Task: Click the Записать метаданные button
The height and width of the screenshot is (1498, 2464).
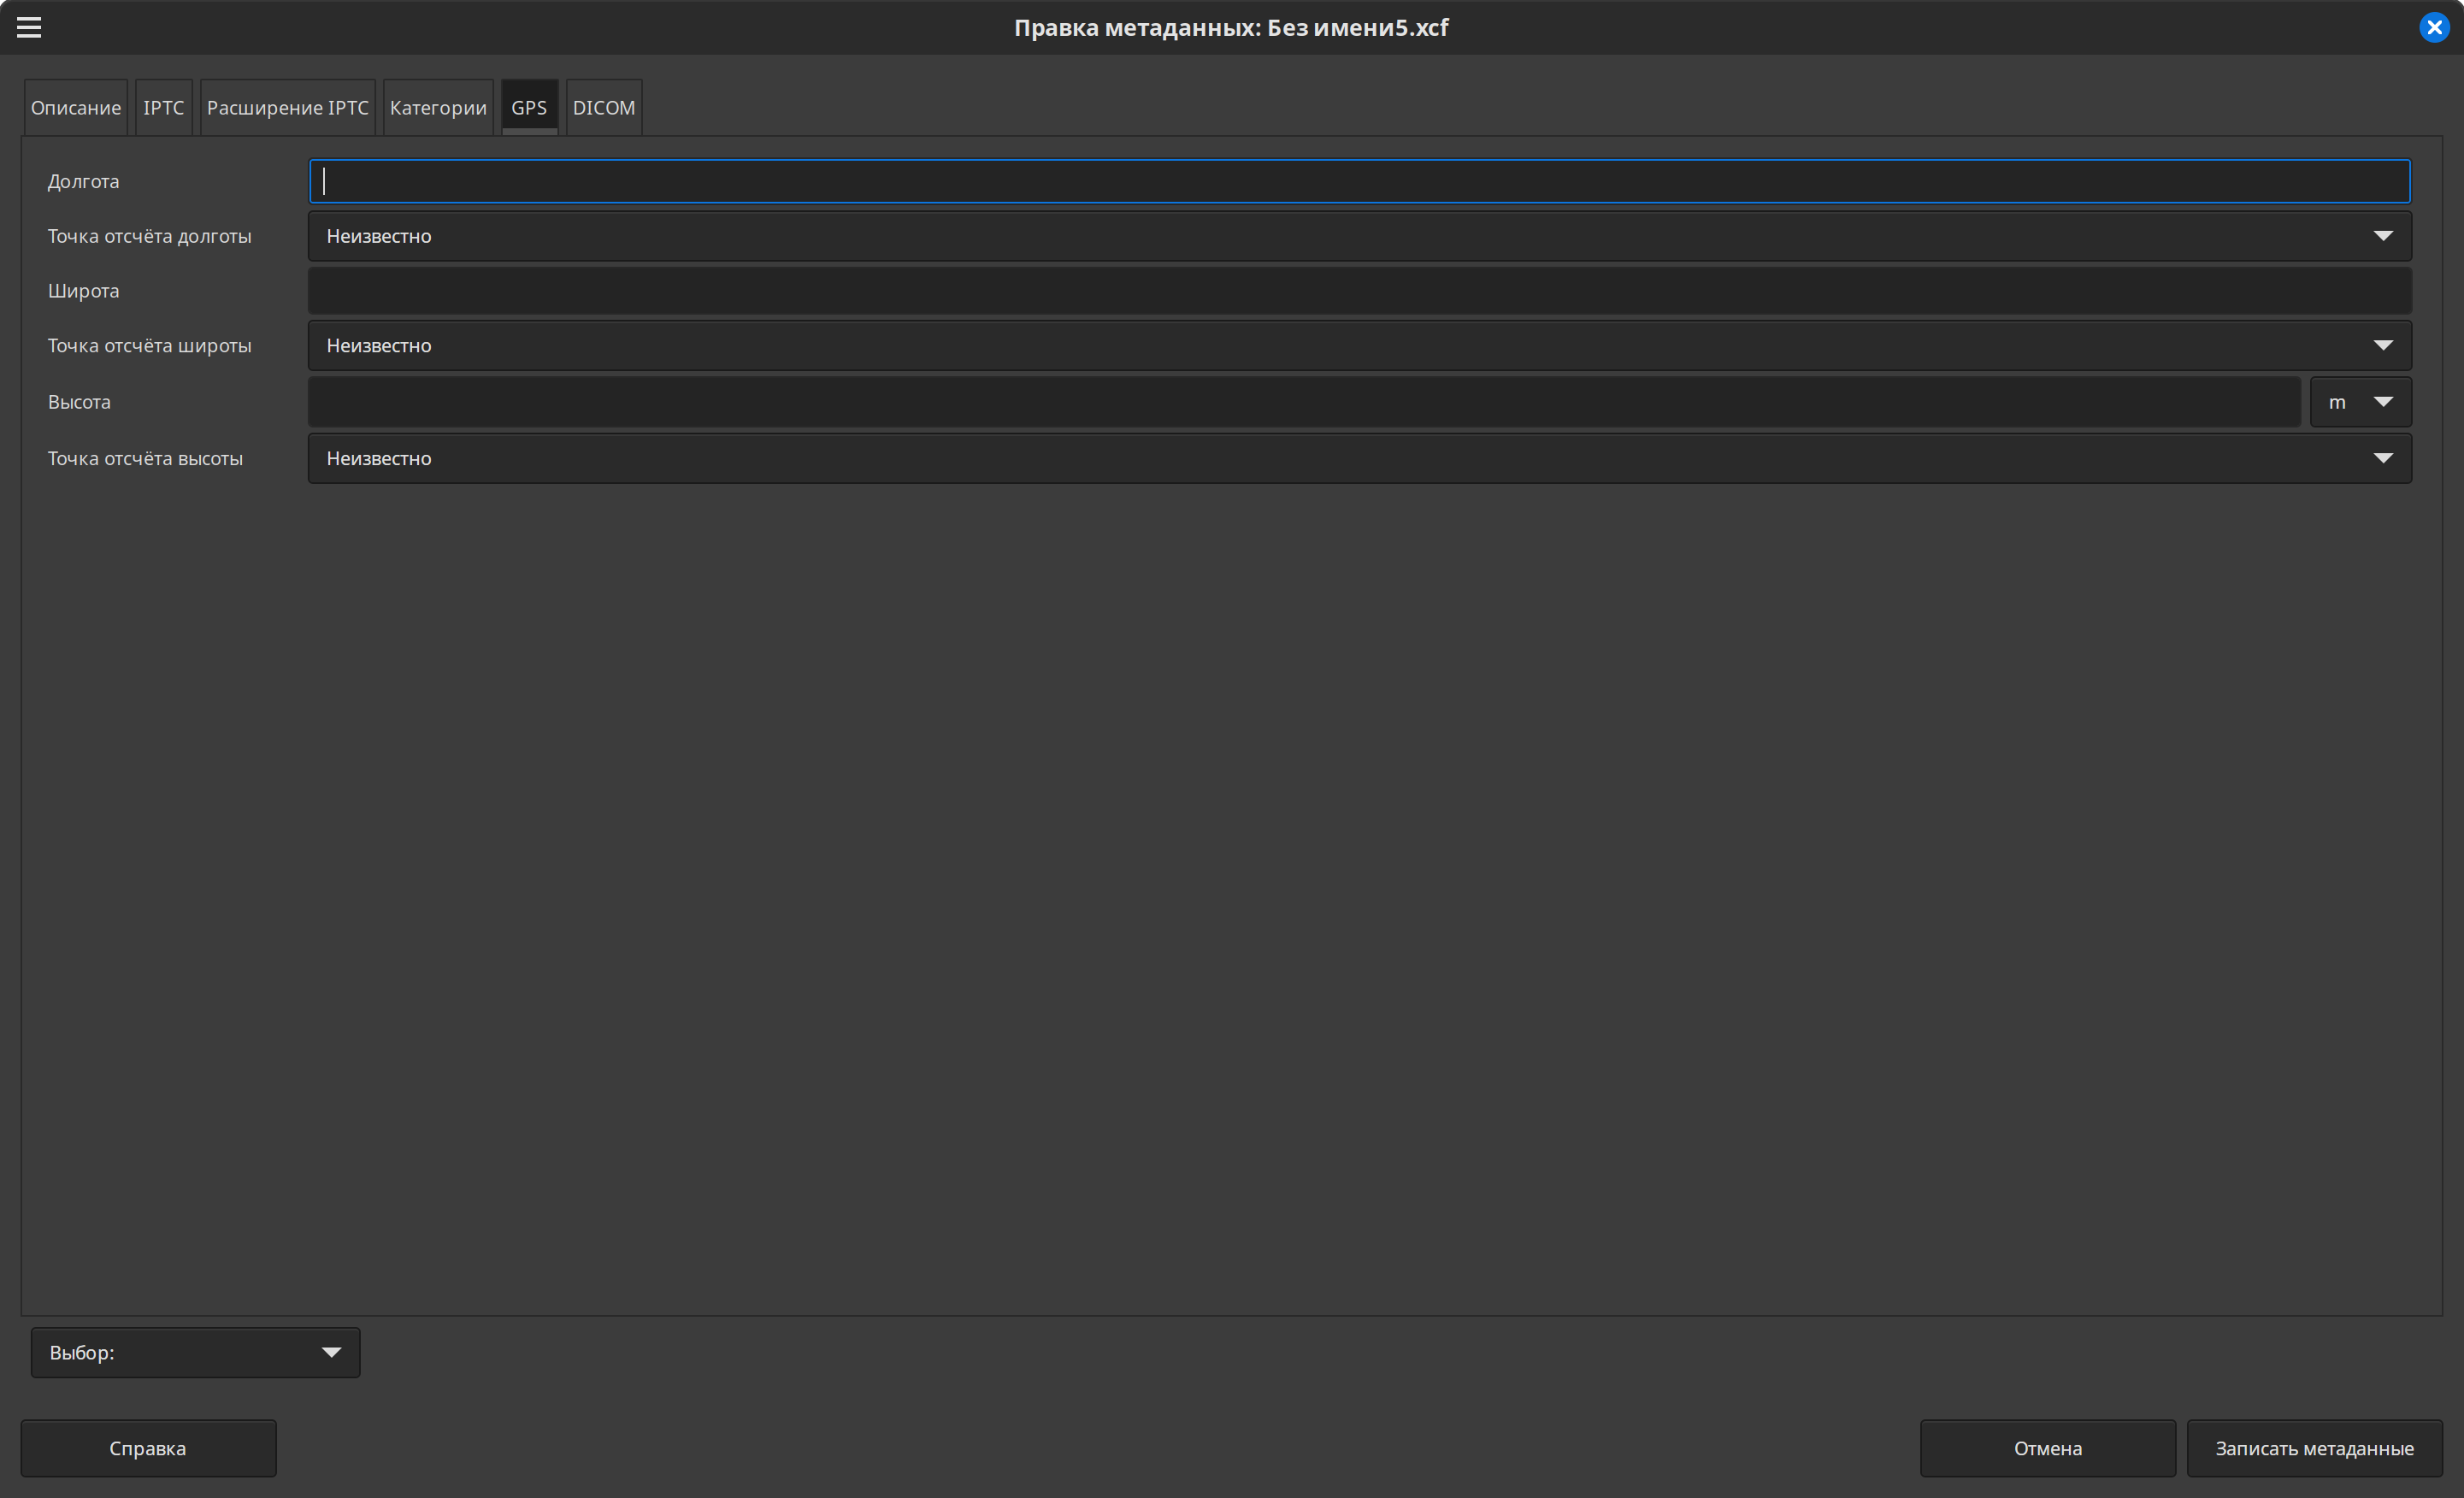Action: (2314, 1449)
